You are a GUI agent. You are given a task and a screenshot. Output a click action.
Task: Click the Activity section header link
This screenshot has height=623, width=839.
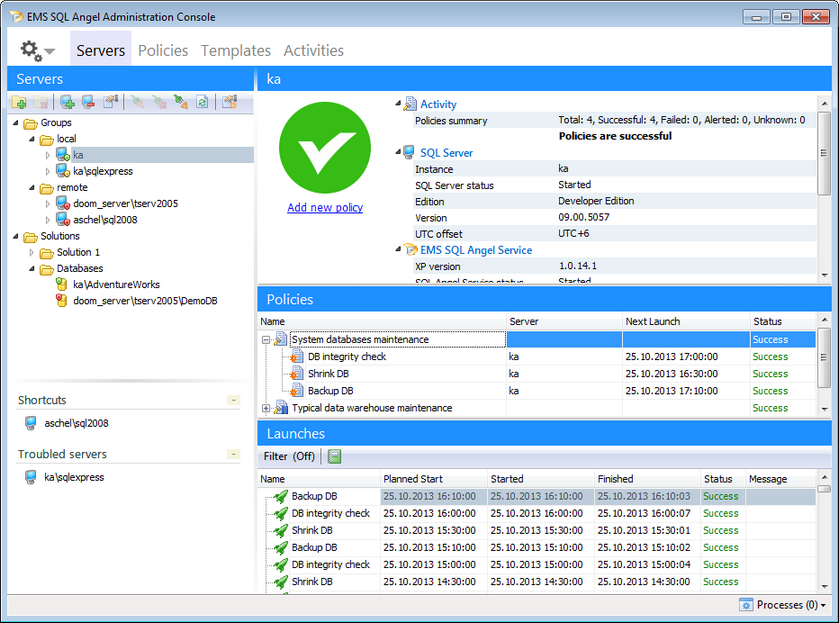(438, 104)
